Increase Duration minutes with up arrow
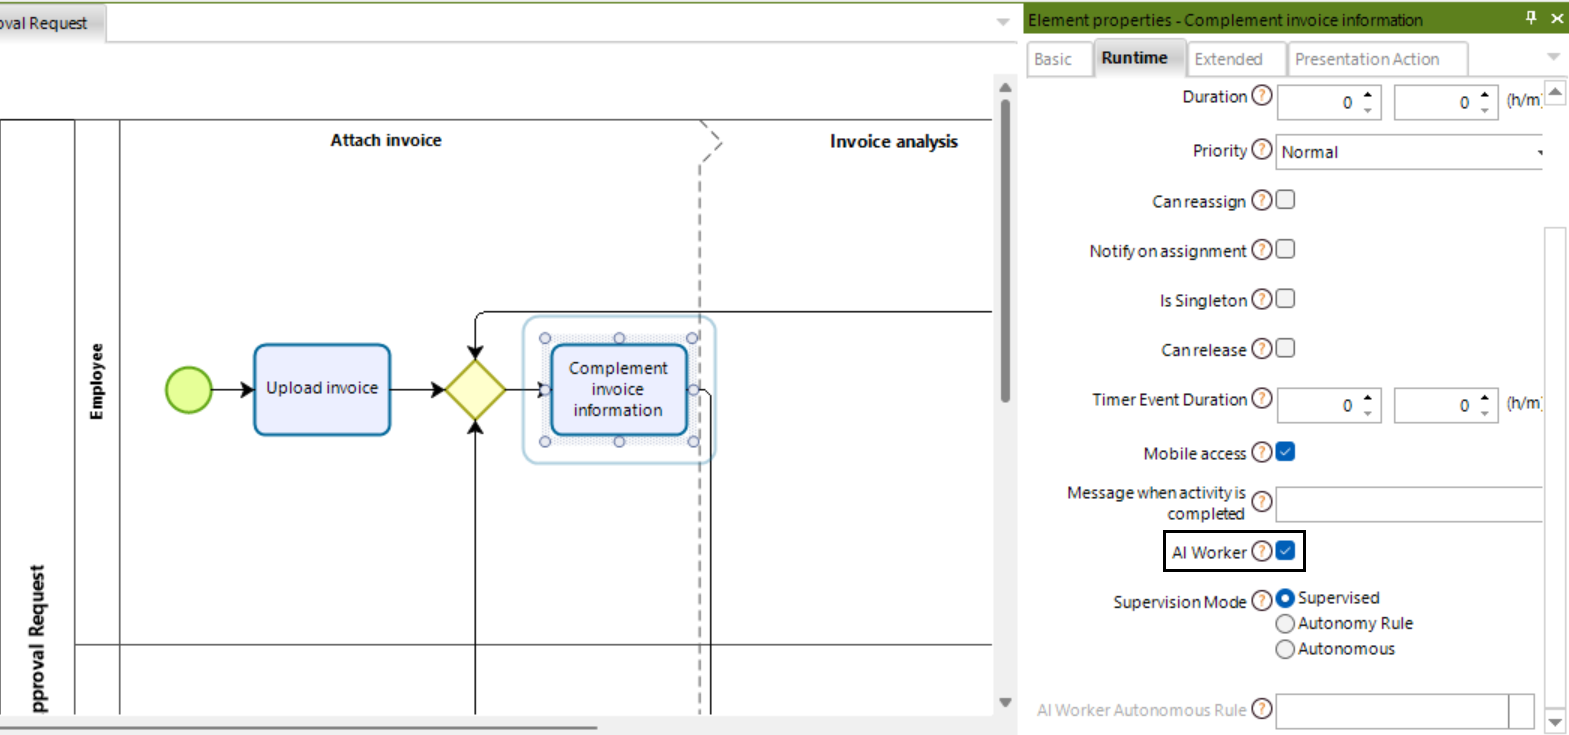The height and width of the screenshot is (735, 1569). 1485,95
